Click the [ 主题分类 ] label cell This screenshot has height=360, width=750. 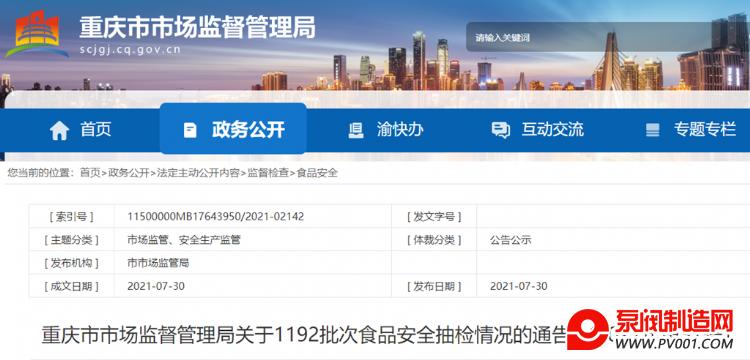click(x=72, y=240)
